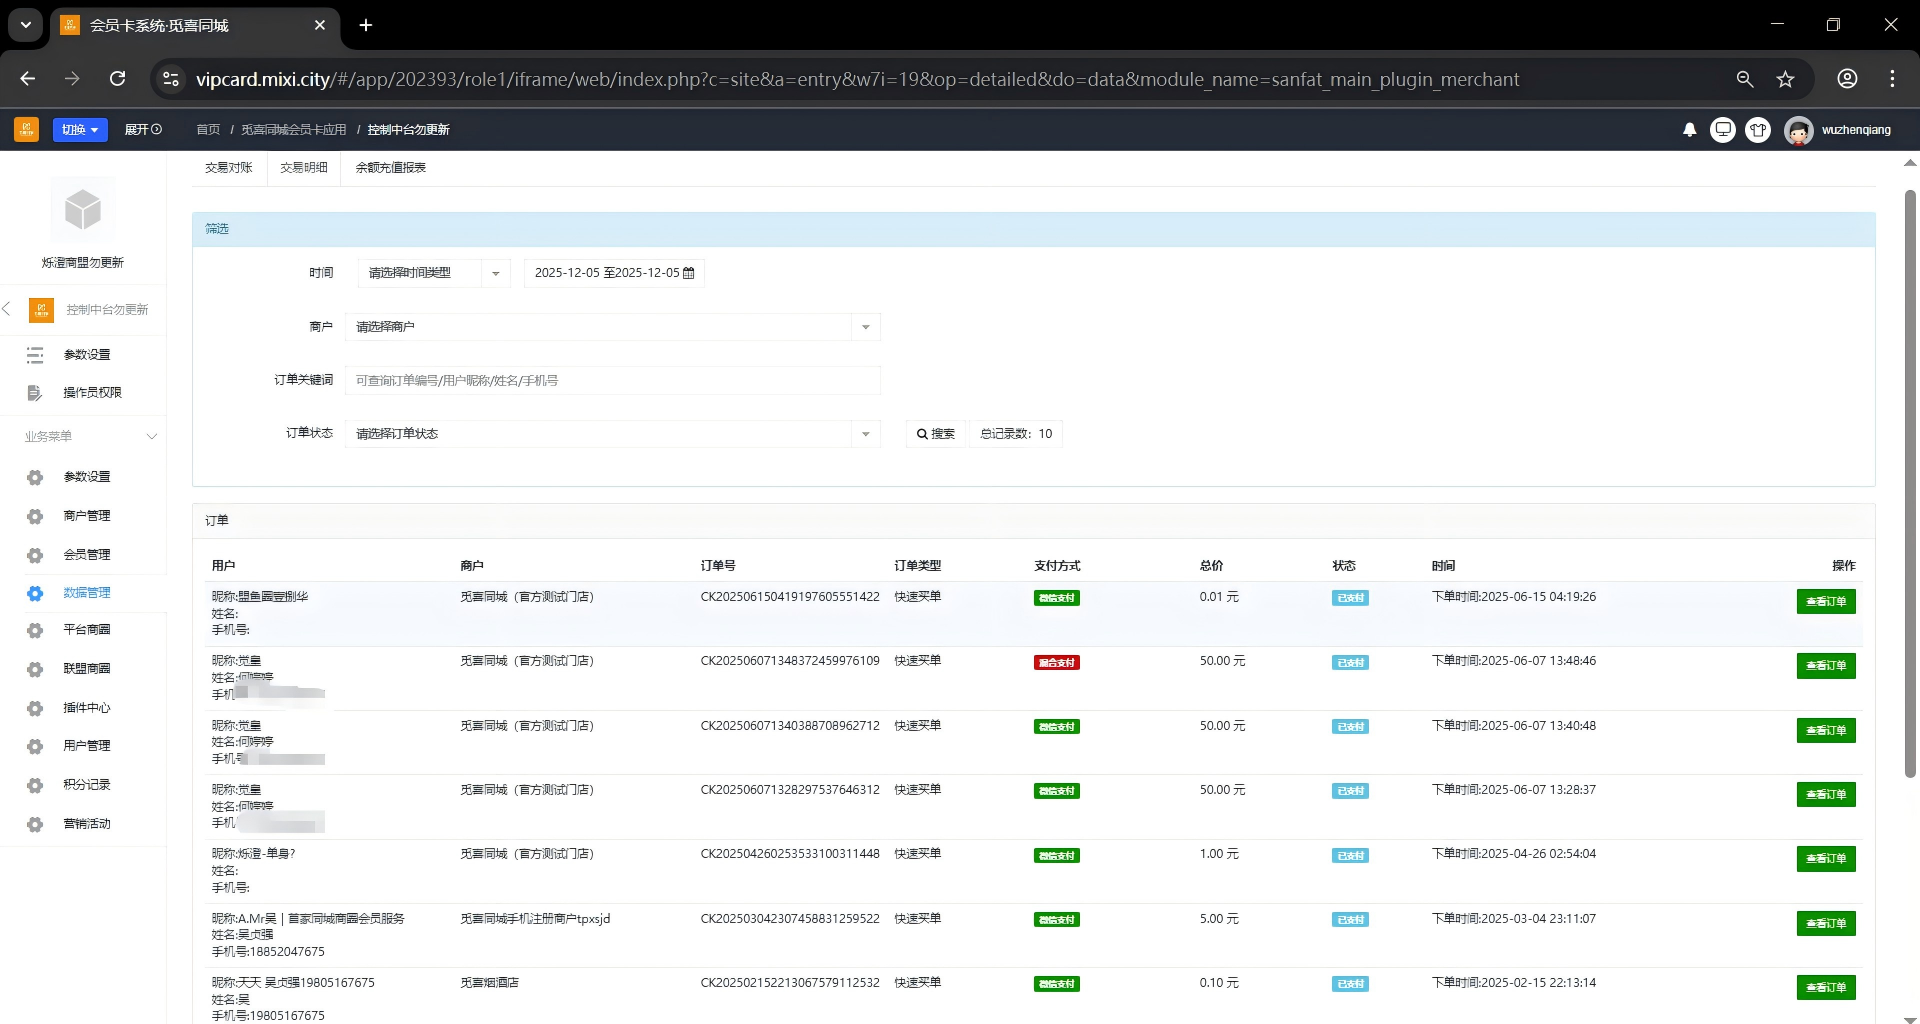Switch to the 交易对账 tab
This screenshot has height=1024, width=1920.
pos(229,168)
